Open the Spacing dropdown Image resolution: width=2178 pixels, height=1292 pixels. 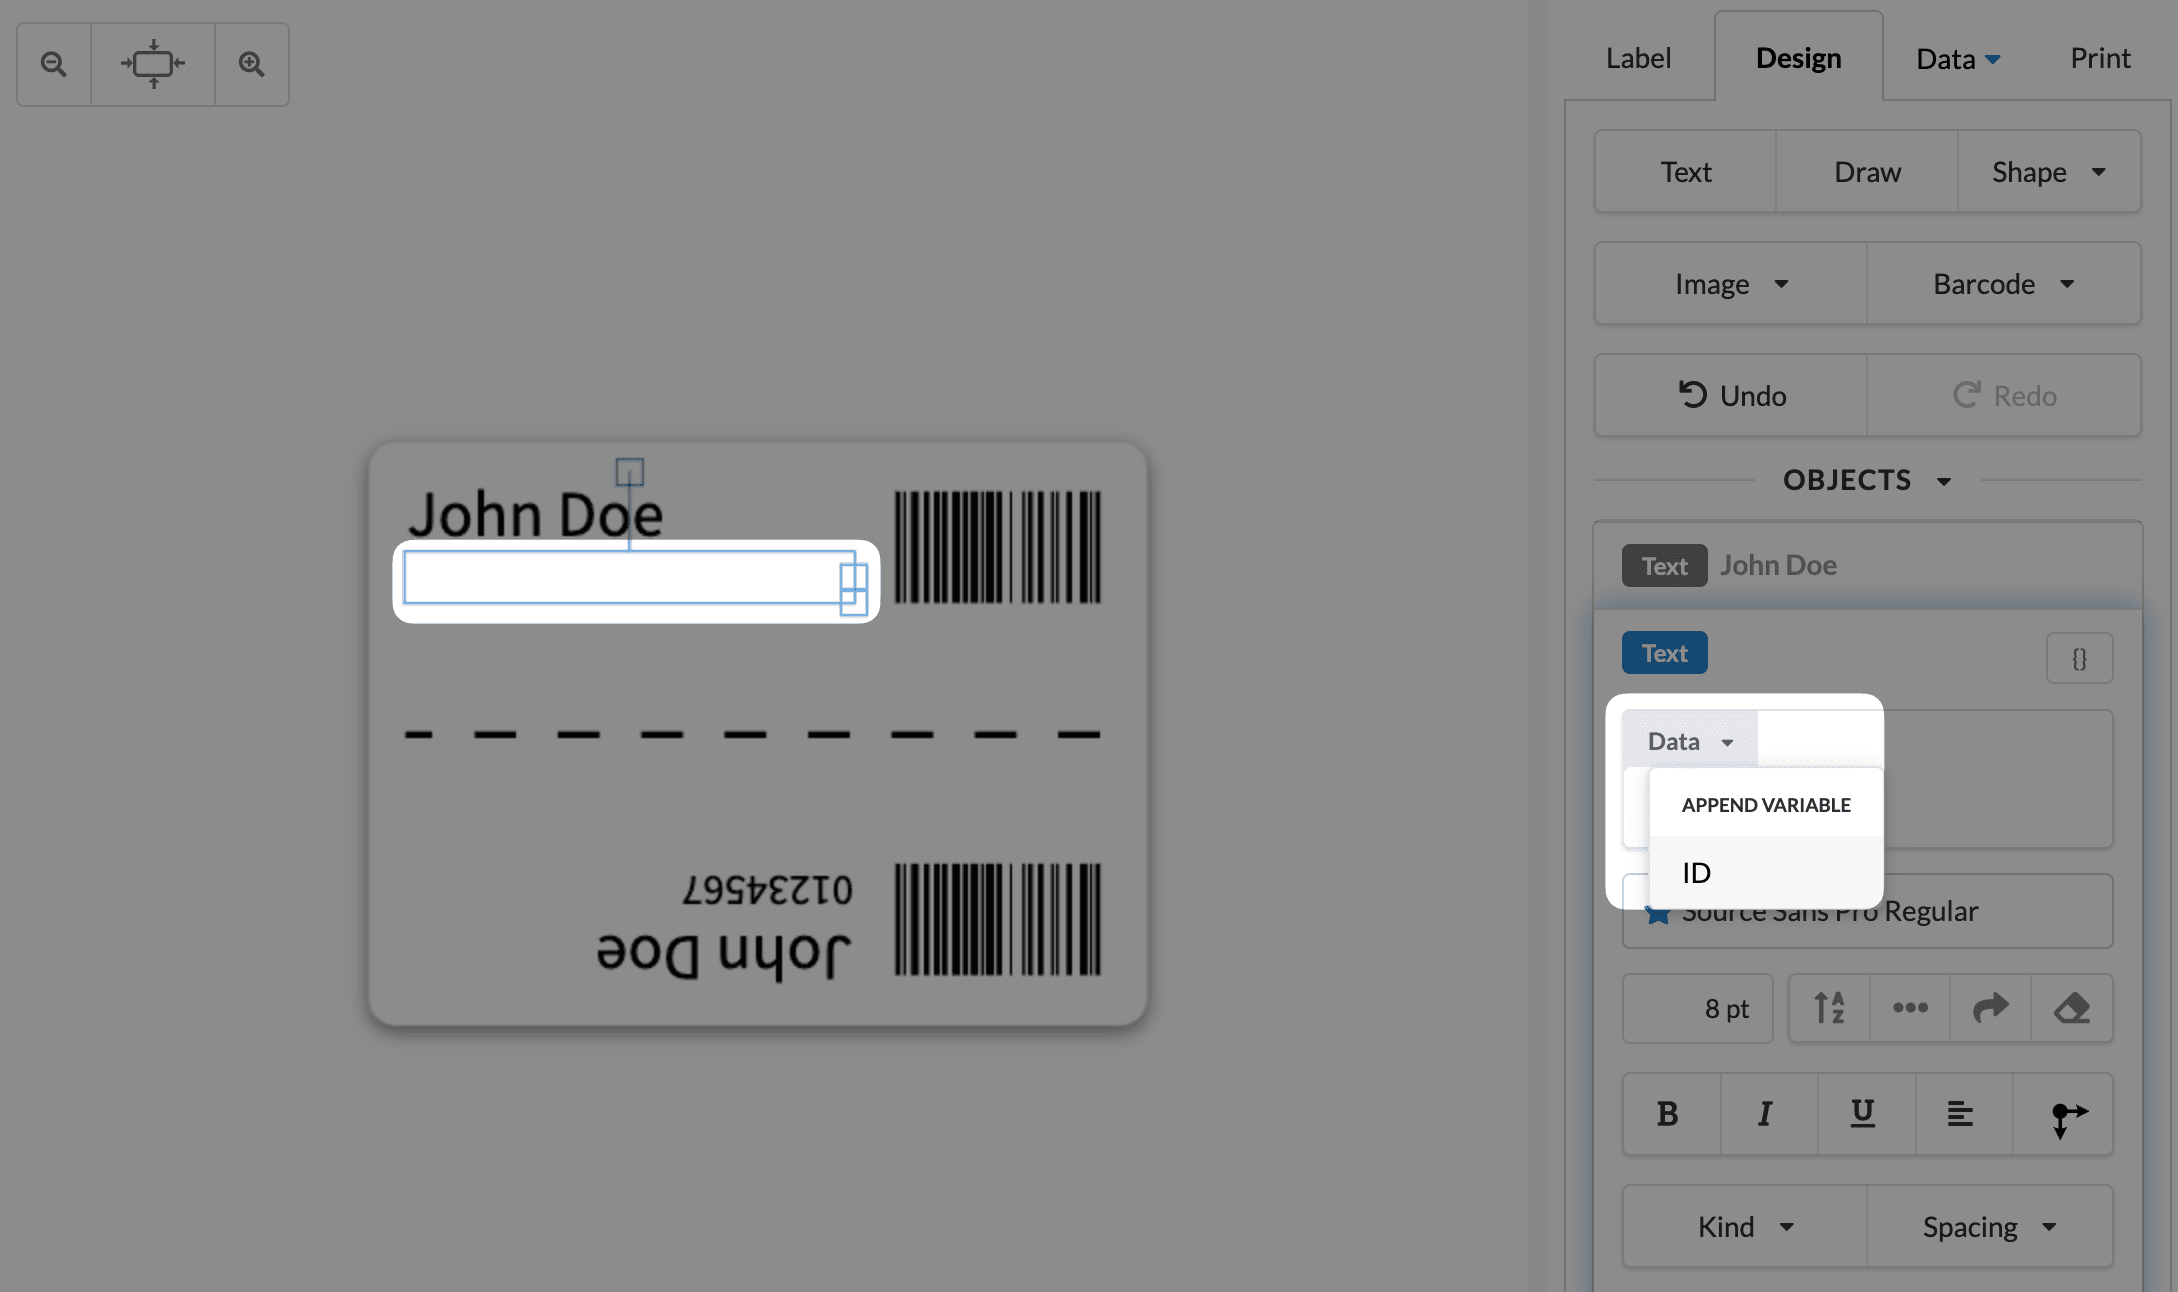[1988, 1226]
